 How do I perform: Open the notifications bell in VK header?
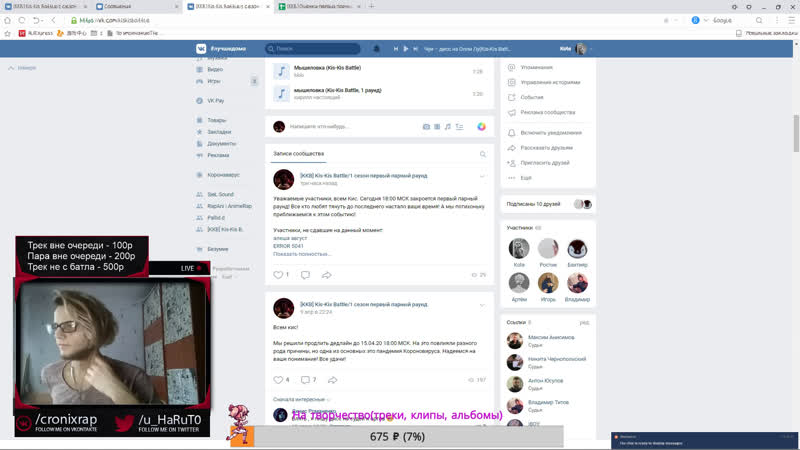click(x=377, y=48)
